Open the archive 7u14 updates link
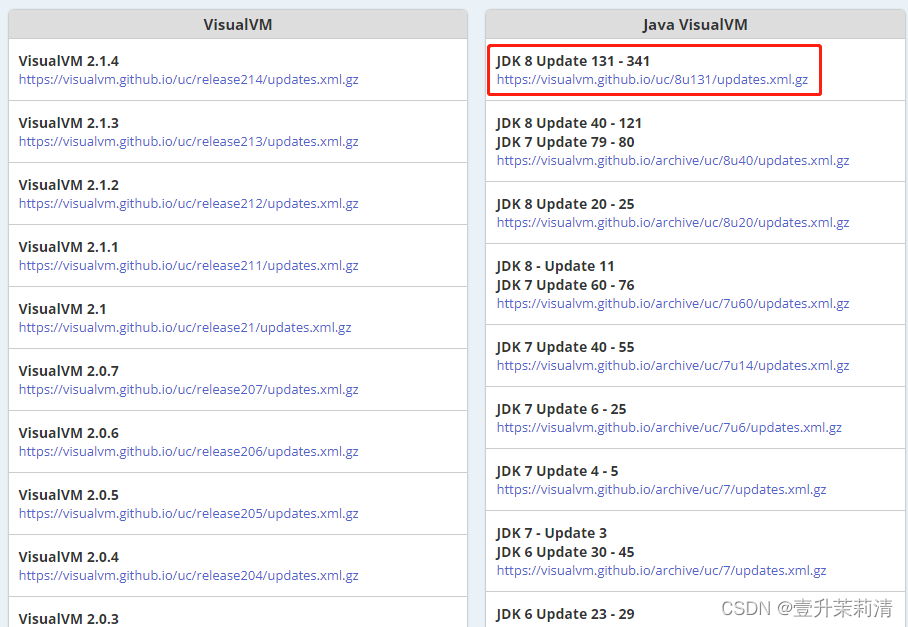Viewport: 908px width, 627px height. [x=673, y=365]
